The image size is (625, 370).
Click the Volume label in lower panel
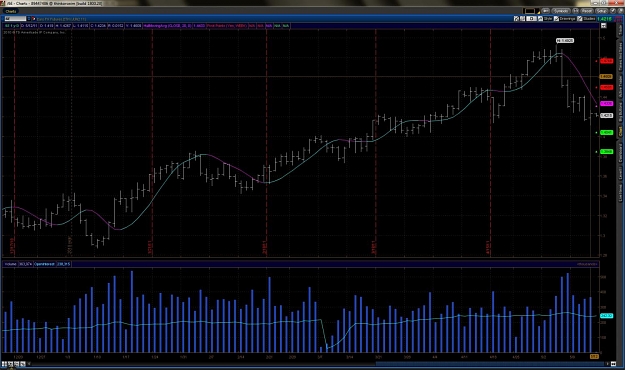pyautogui.click(x=10, y=264)
